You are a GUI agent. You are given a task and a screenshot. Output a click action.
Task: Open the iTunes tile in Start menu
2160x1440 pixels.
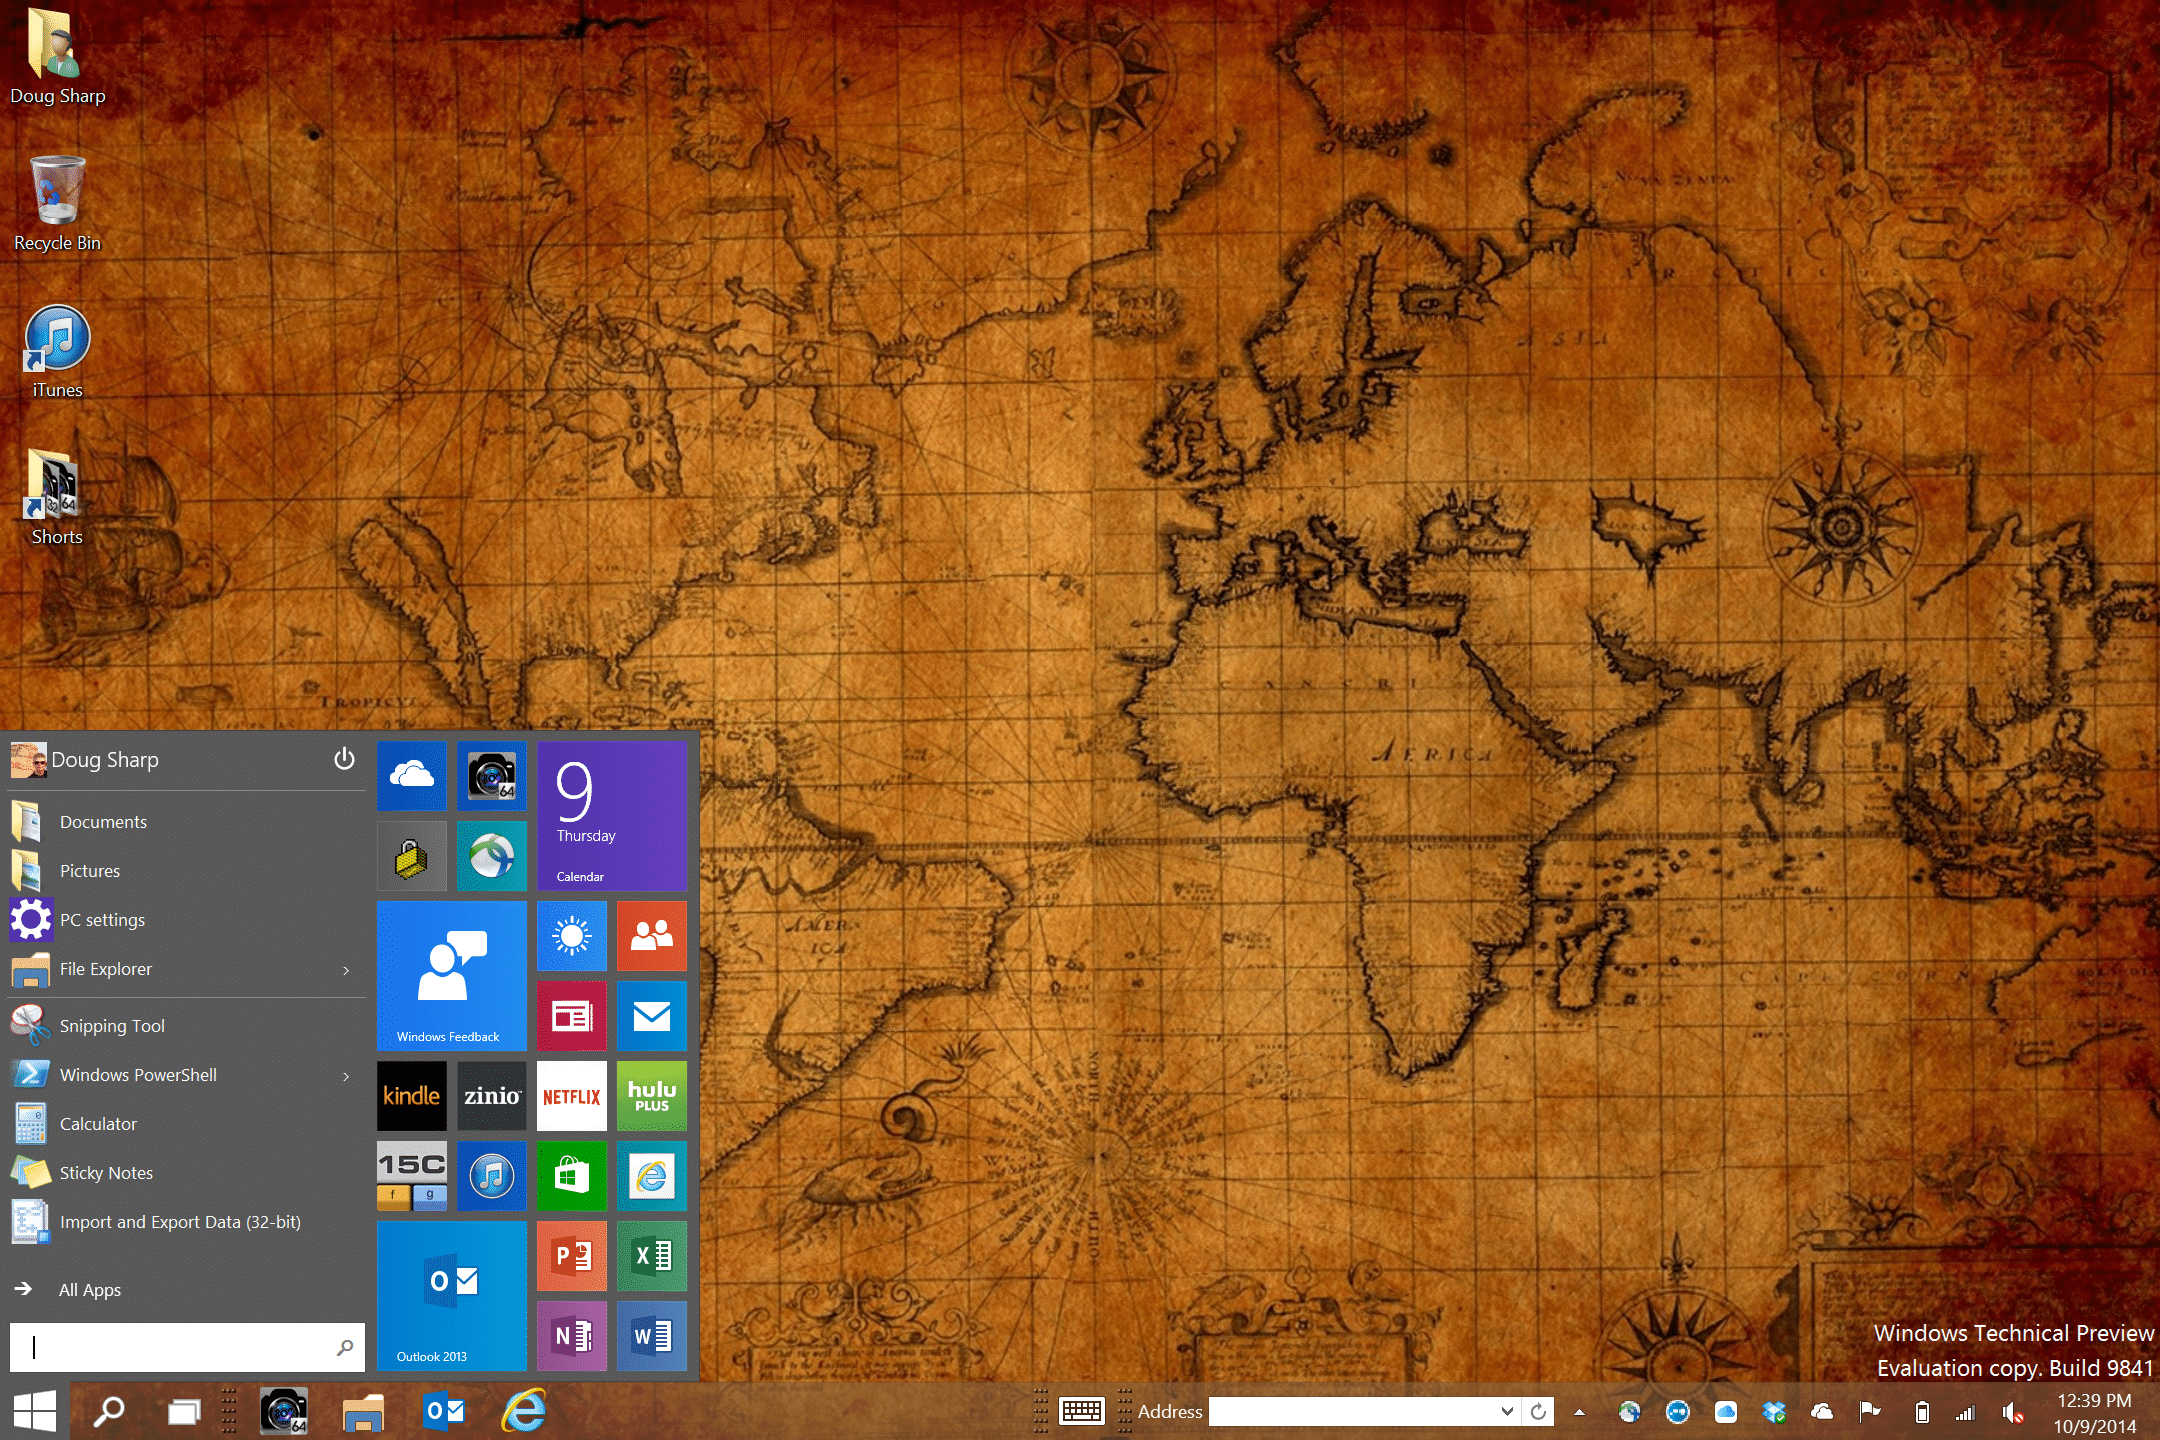[x=491, y=1175]
